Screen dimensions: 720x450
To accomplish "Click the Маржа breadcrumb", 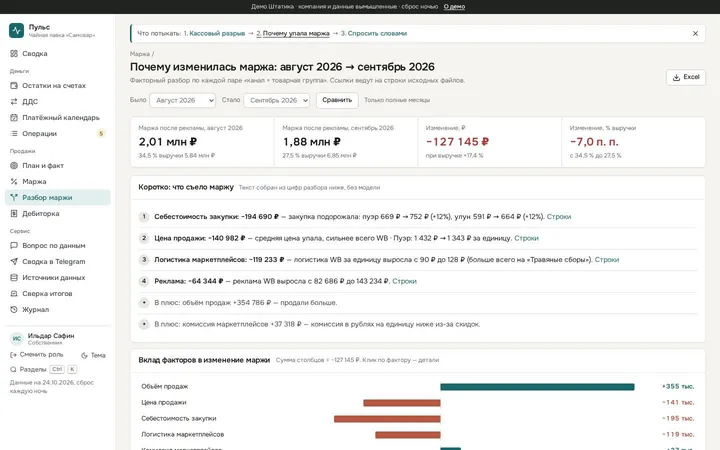I will (140, 54).
